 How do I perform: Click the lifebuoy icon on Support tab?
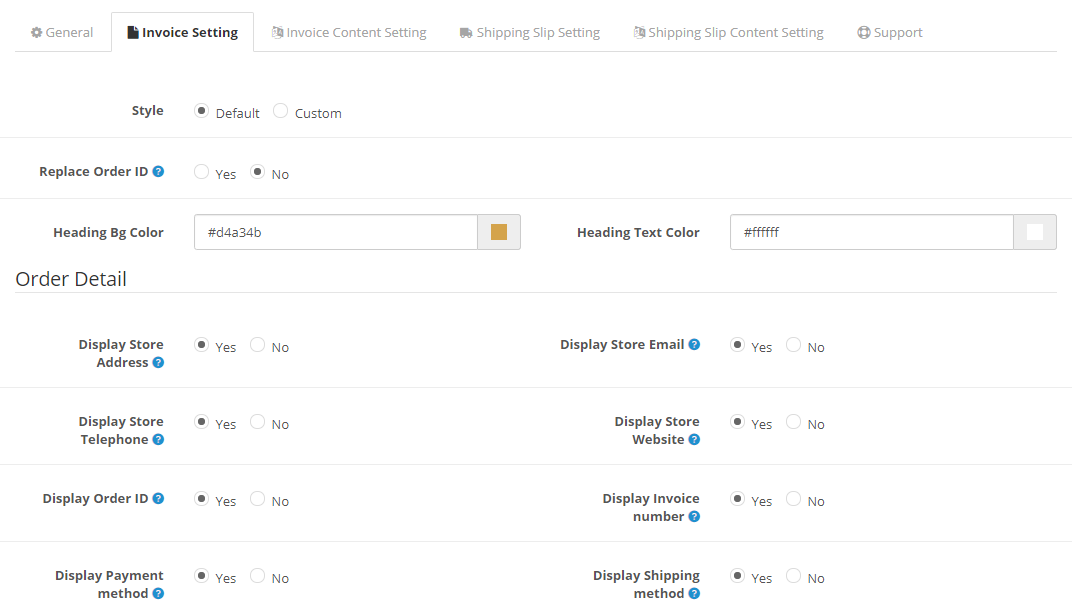pos(863,32)
